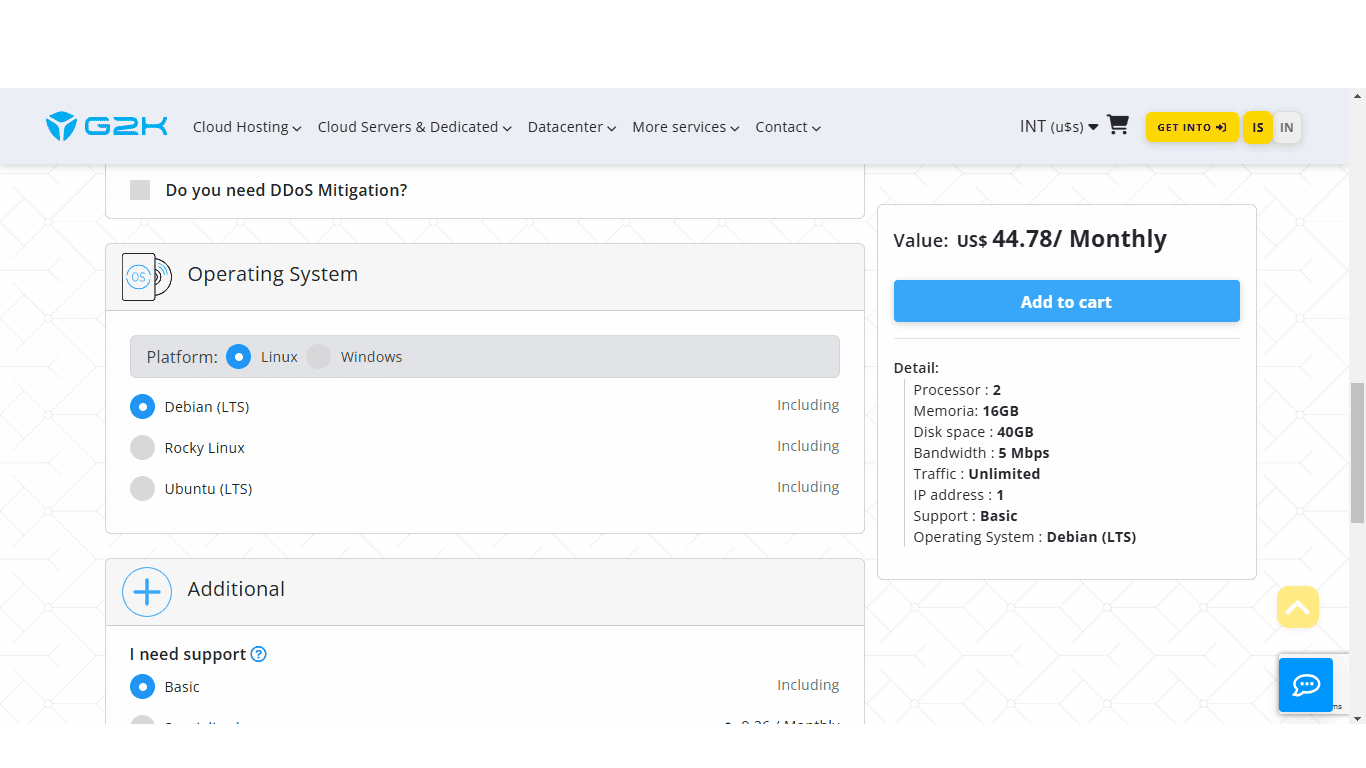Expand the Datacenter menu
The width and height of the screenshot is (1366, 768).
coord(572,127)
